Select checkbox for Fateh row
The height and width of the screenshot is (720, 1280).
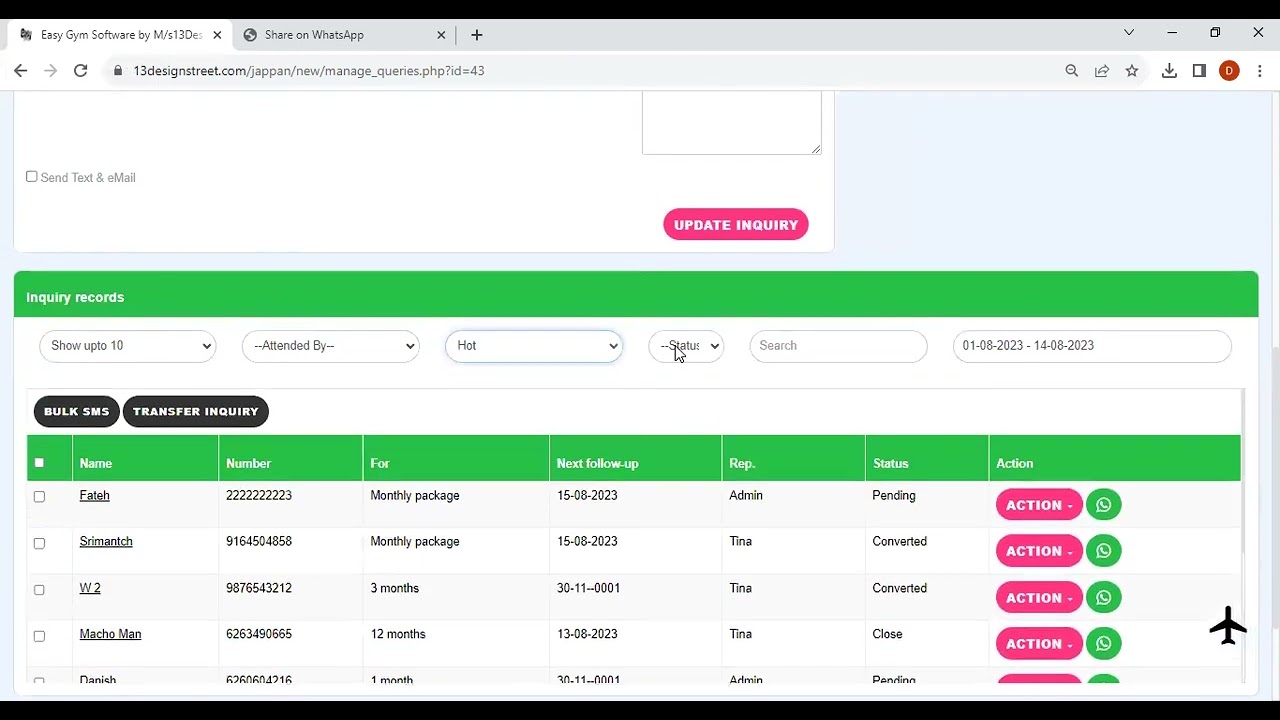[x=39, y=496]
